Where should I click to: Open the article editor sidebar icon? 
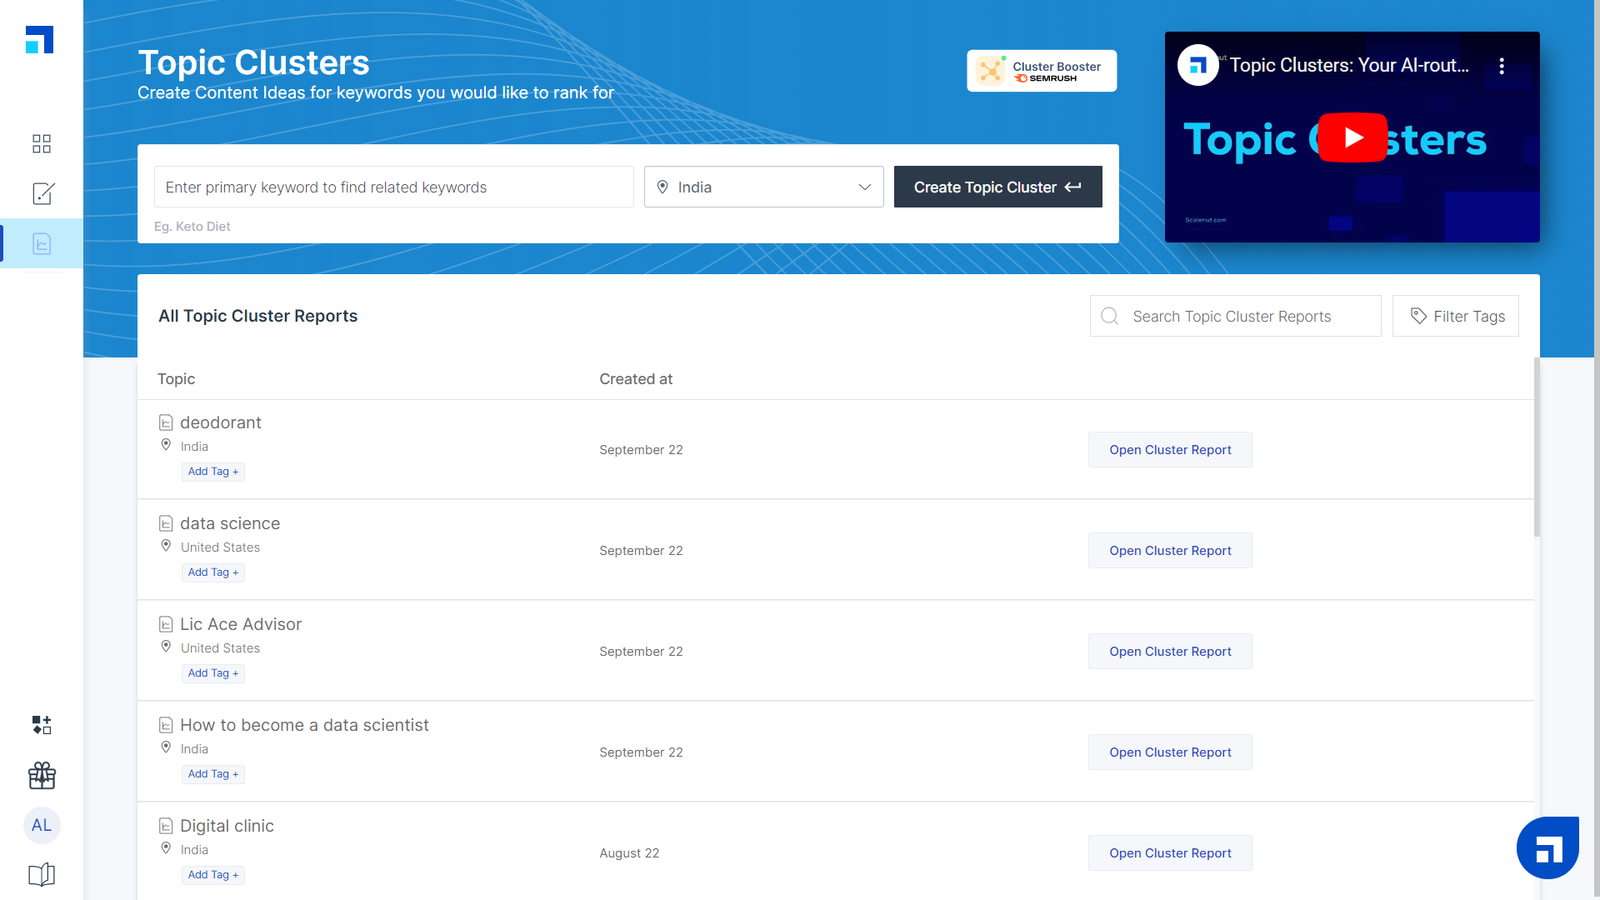(x=42, y=194)
